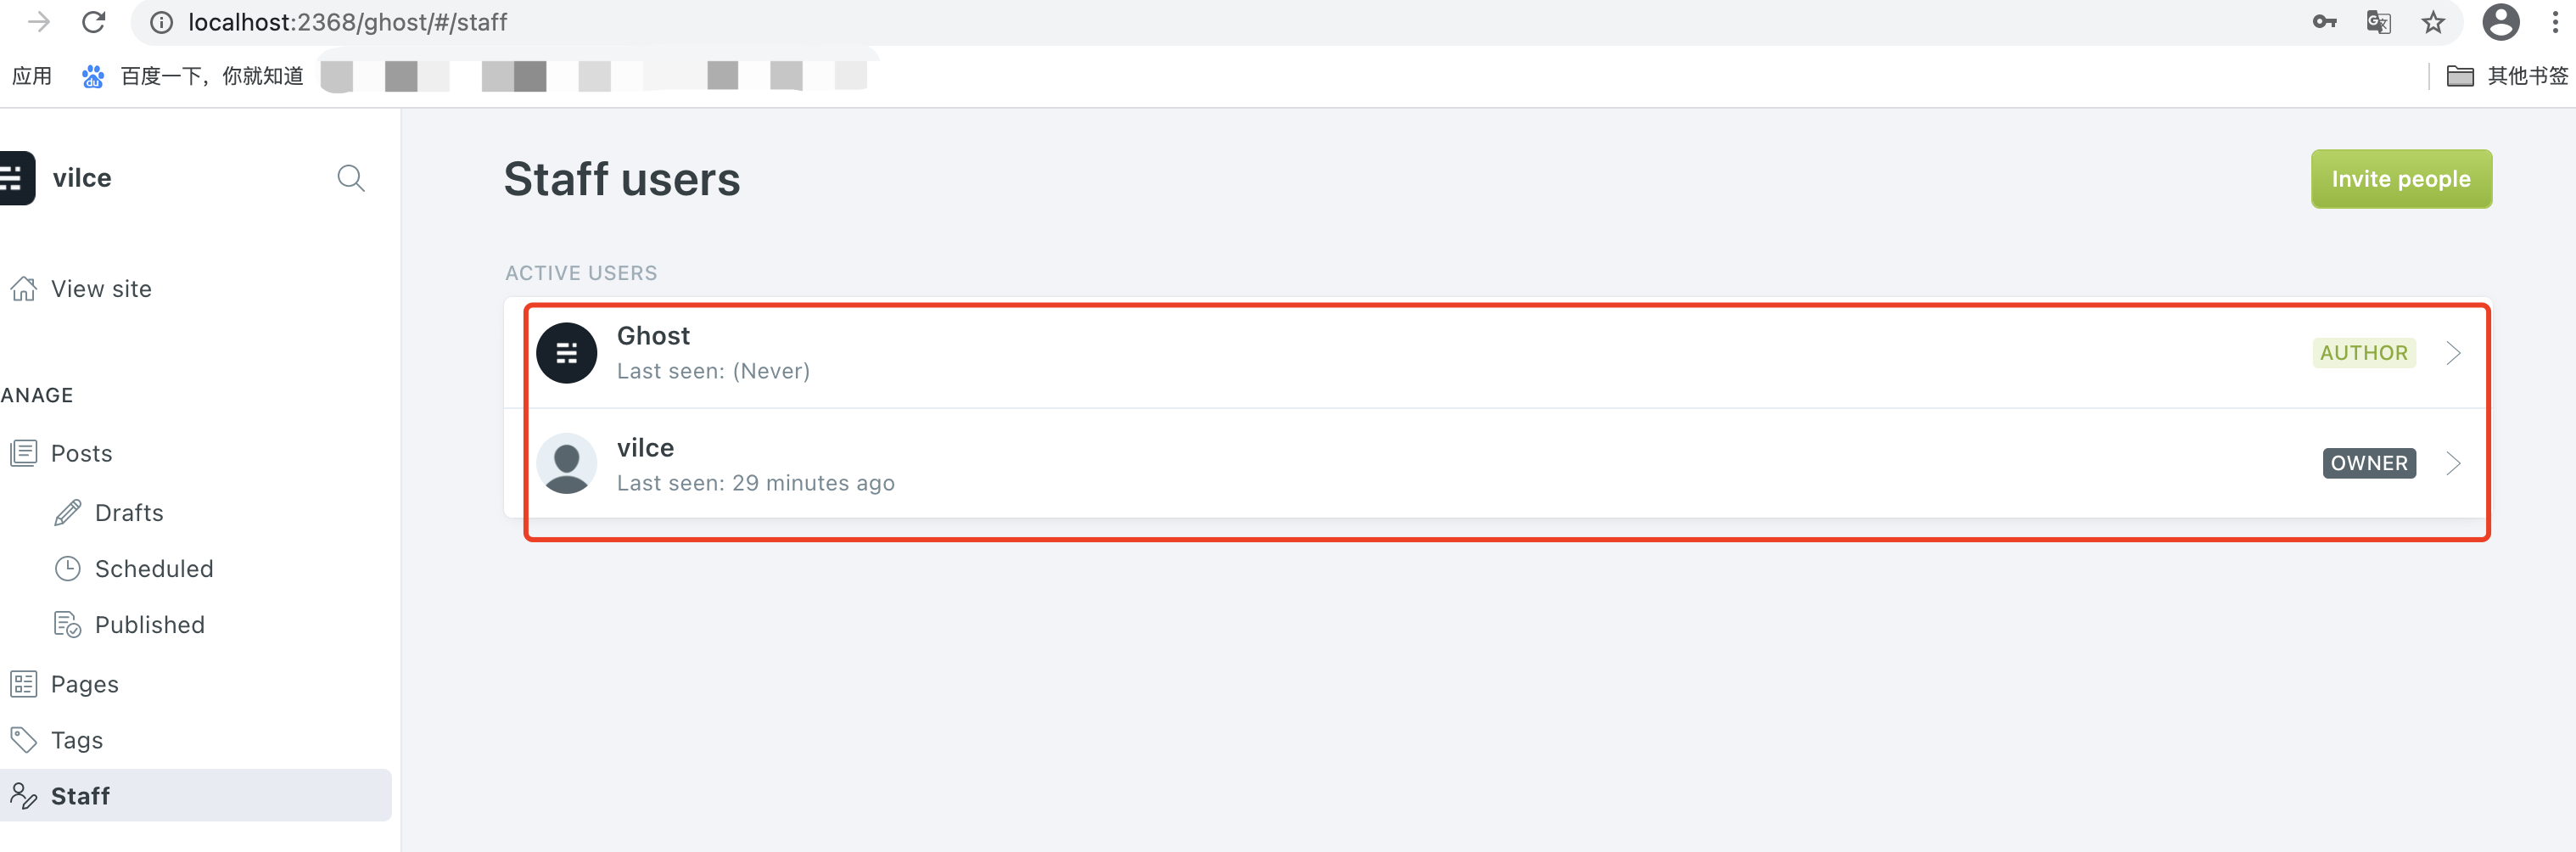Viewport: 2576px width, 852px height.
Task: Click the vilce site logo icon
Action: [x=14, y=177]
